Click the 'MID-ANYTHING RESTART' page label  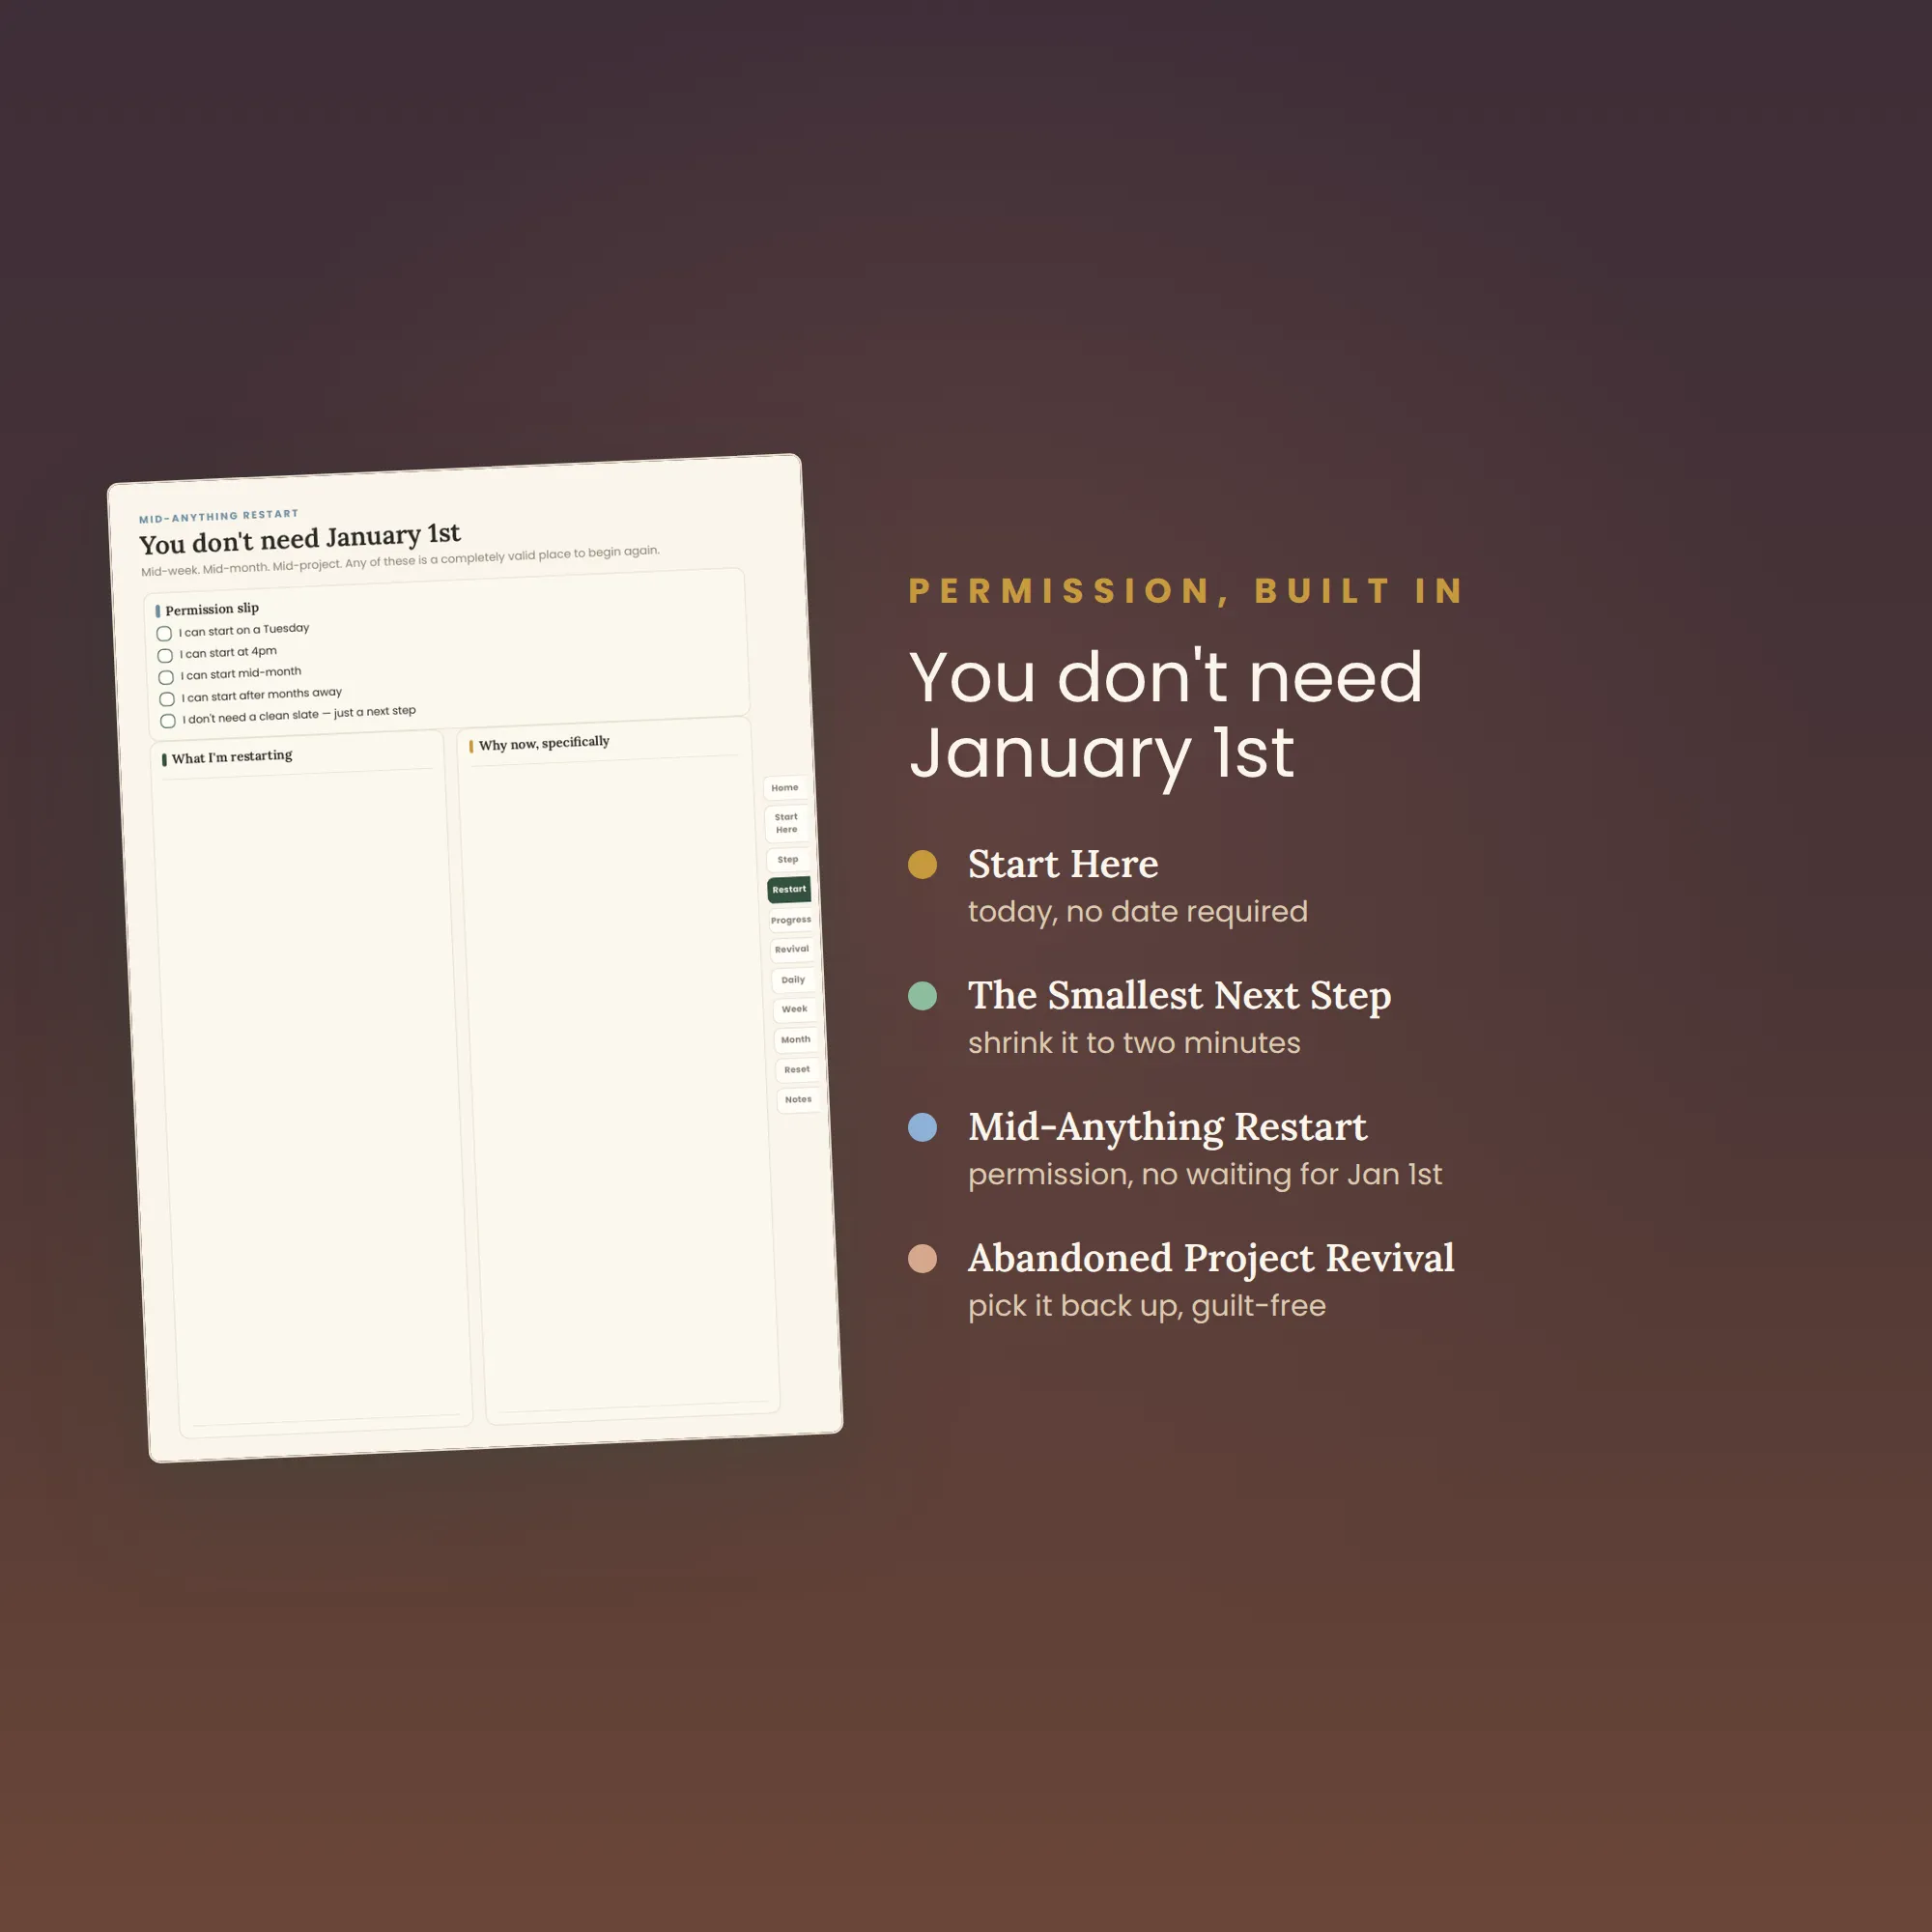tap(219, 516)
